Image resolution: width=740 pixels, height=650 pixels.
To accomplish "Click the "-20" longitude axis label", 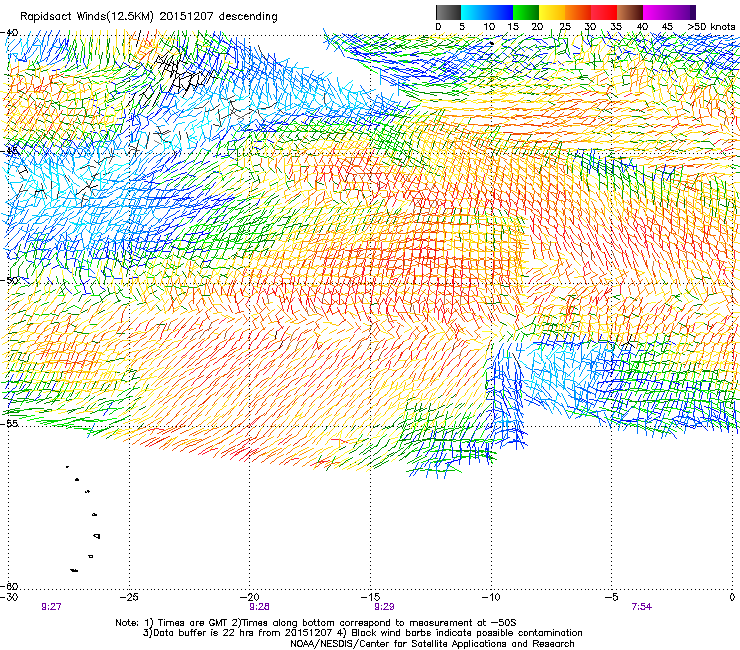I will pyautogui.click(x=250, y=597).
